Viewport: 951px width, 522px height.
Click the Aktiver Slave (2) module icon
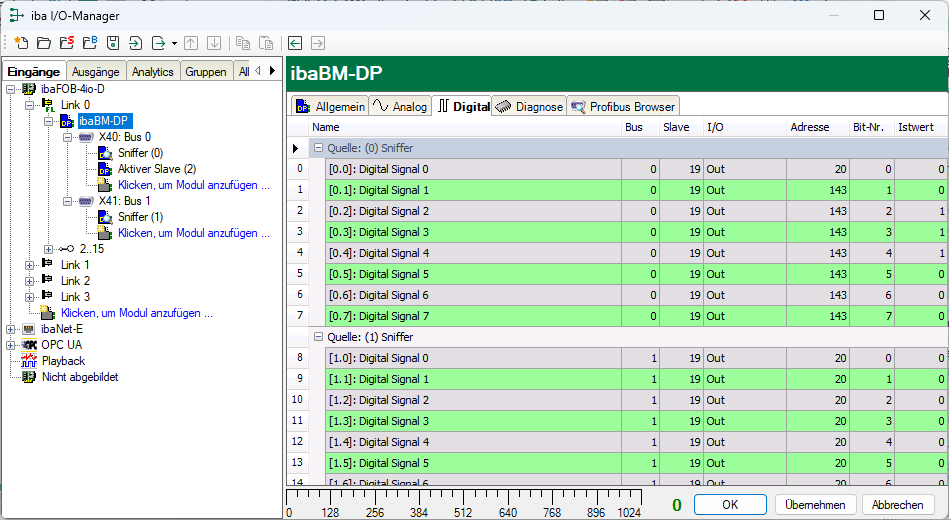pyautogui.click(x=105, y=169)
